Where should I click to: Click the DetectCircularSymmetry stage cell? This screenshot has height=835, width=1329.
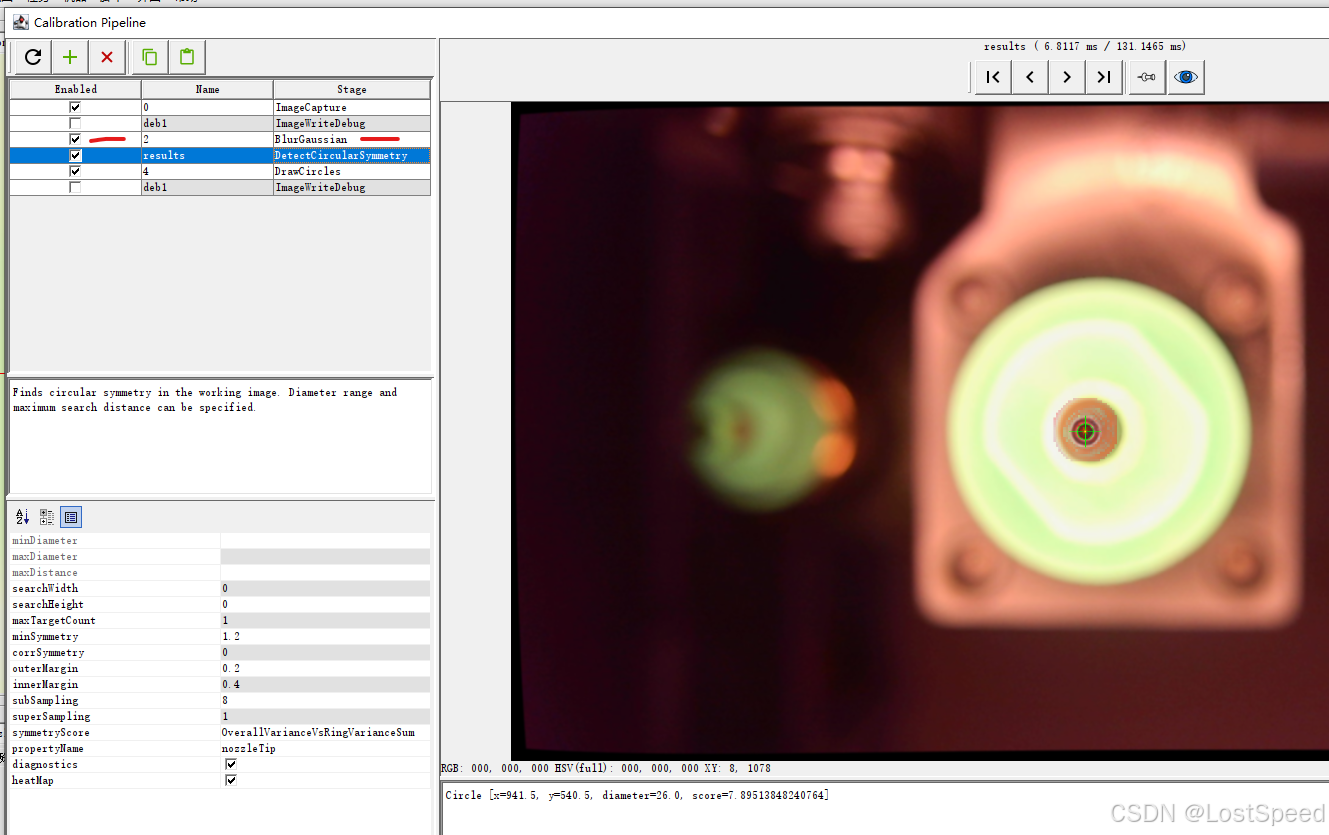pos(352,155)
